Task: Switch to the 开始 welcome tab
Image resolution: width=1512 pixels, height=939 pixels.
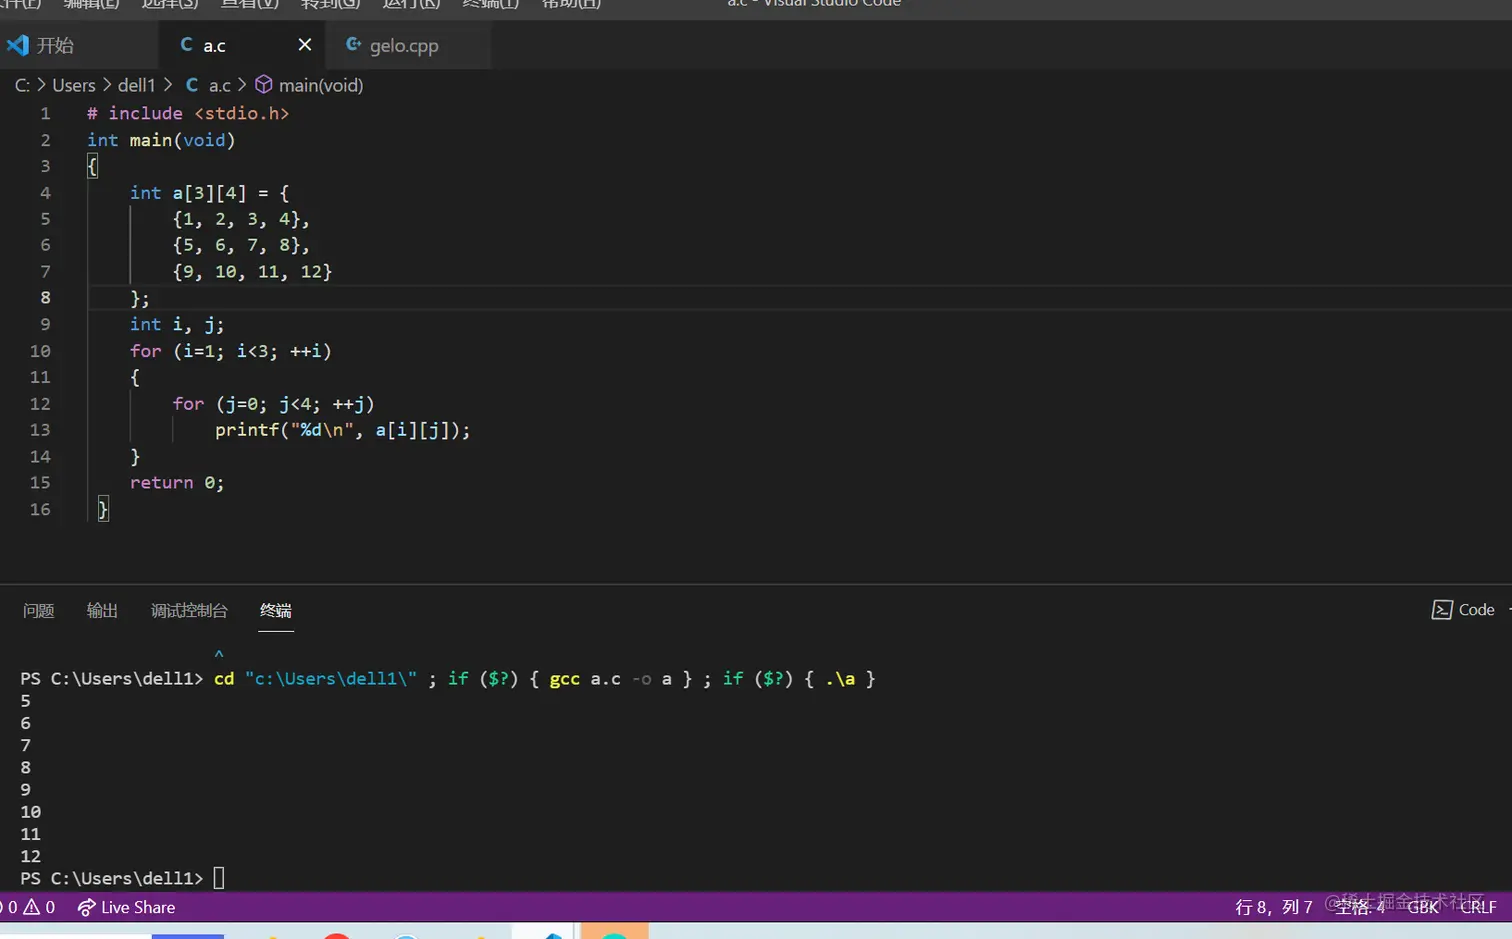Action: point(55,45)
